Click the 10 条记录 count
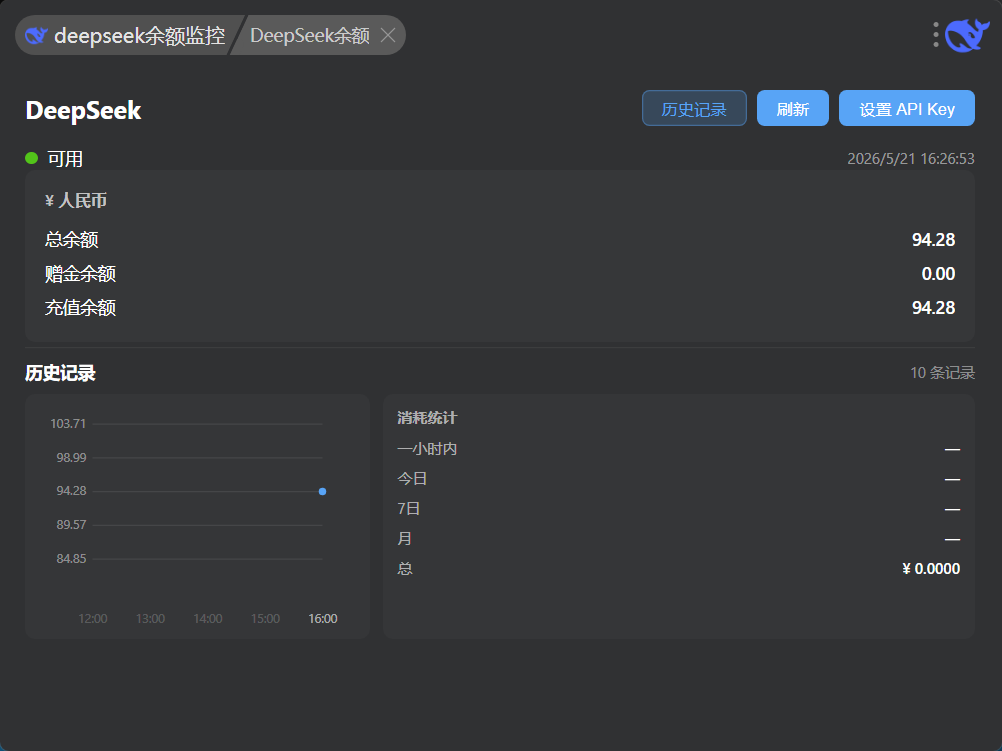 943,373
